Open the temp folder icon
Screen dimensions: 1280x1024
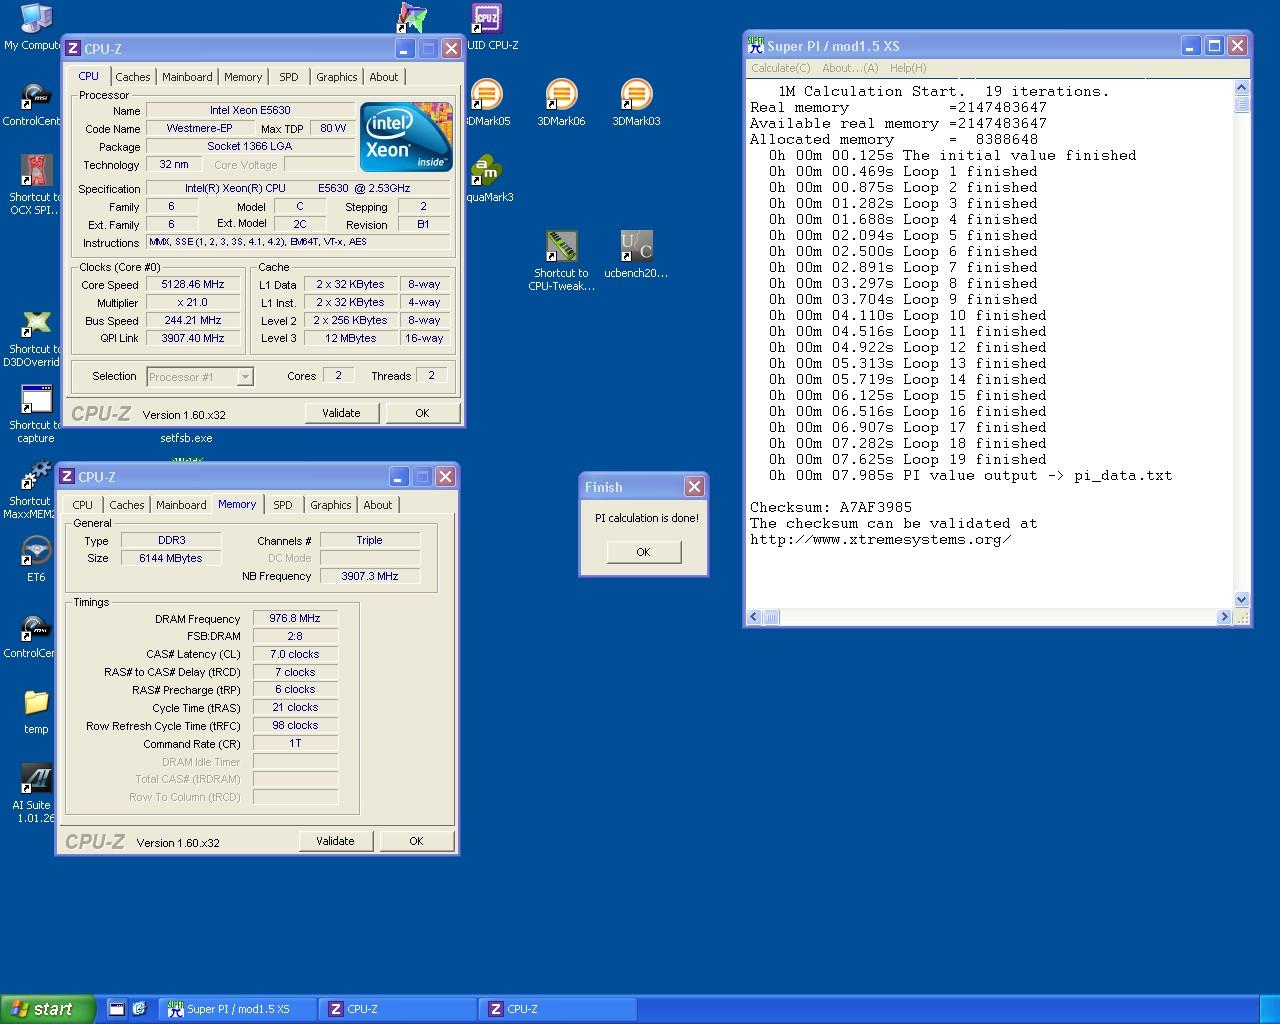36,703
